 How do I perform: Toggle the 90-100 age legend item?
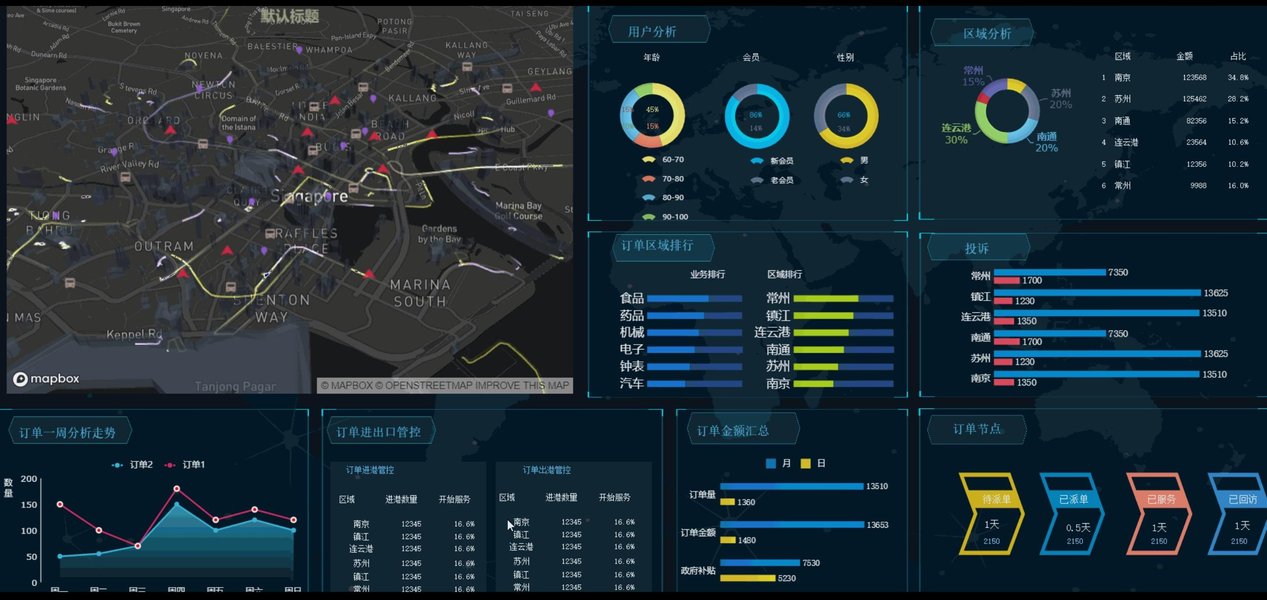tap(664, 217)
